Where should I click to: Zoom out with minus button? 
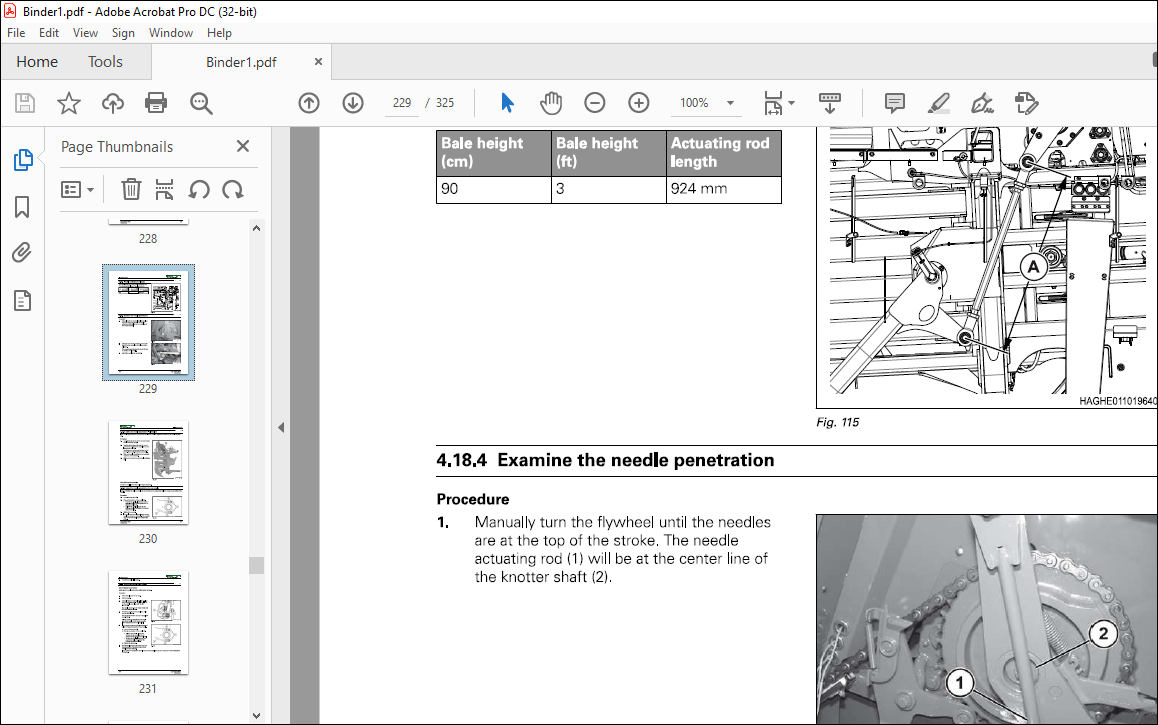[595, 103]
